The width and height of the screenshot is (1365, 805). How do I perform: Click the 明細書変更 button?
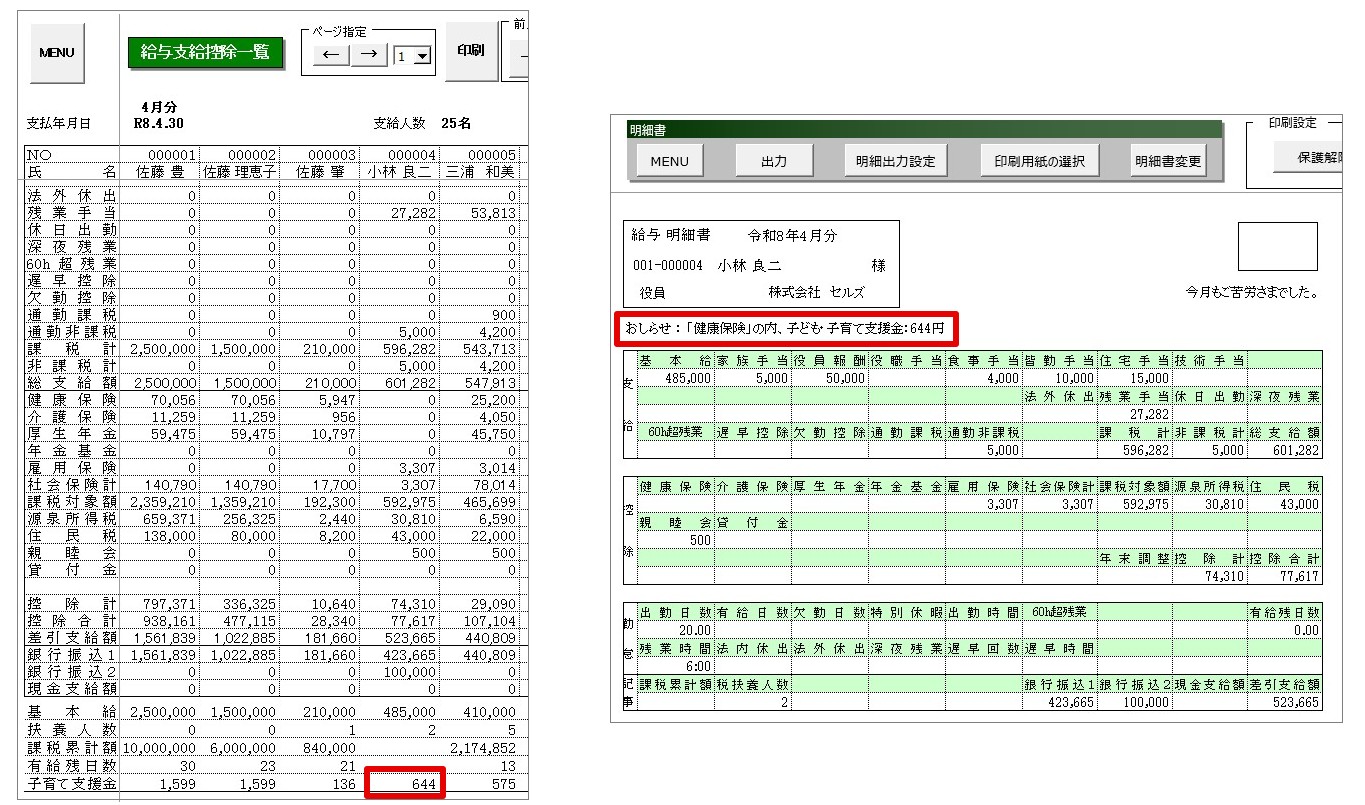point(1168,160)
